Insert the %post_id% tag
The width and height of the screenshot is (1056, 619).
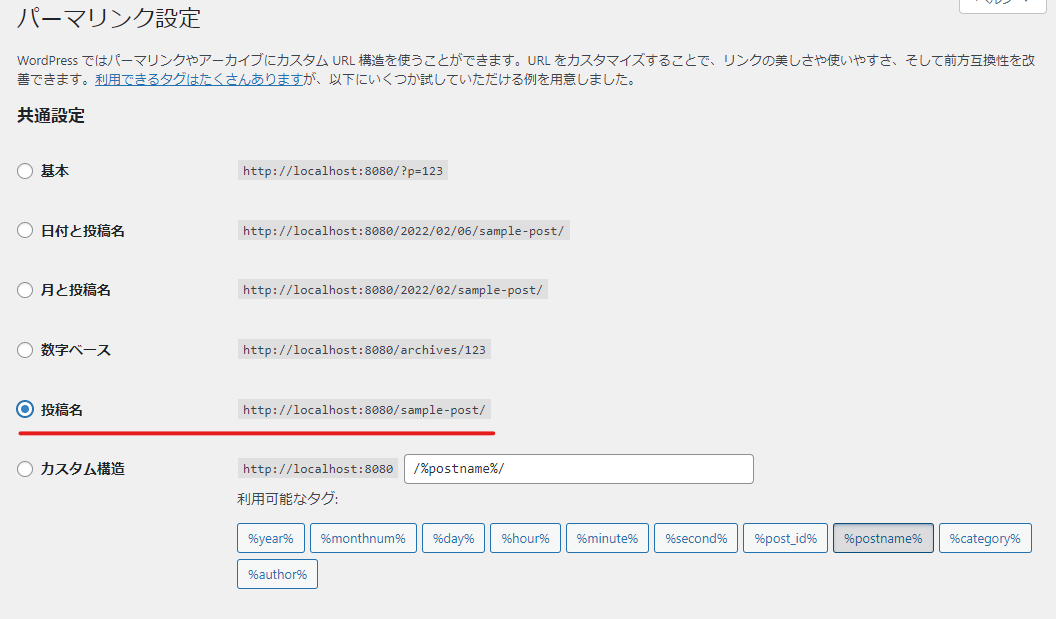click(x=785, y=537)
